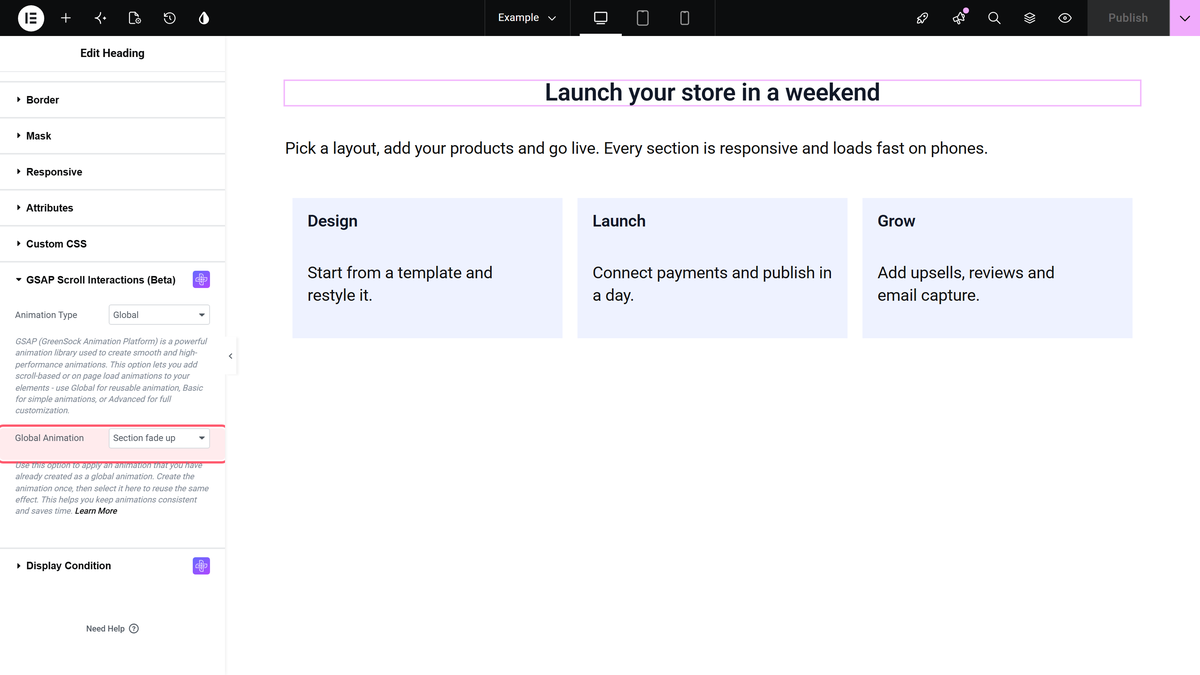Expand the Border section
This screenshot has height=675, width=1200.
click(112, 100)
